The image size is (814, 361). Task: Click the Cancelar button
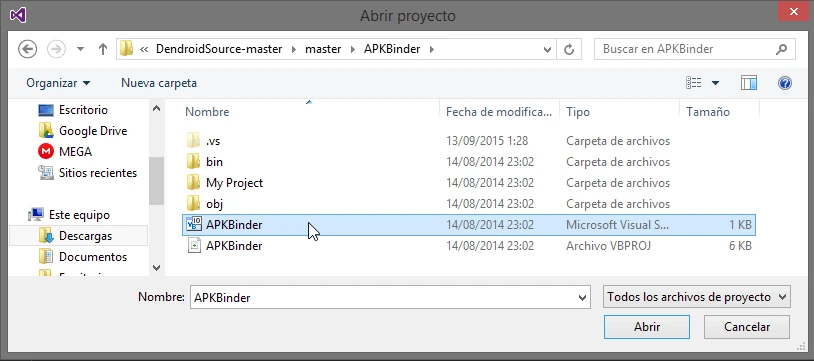747,327
